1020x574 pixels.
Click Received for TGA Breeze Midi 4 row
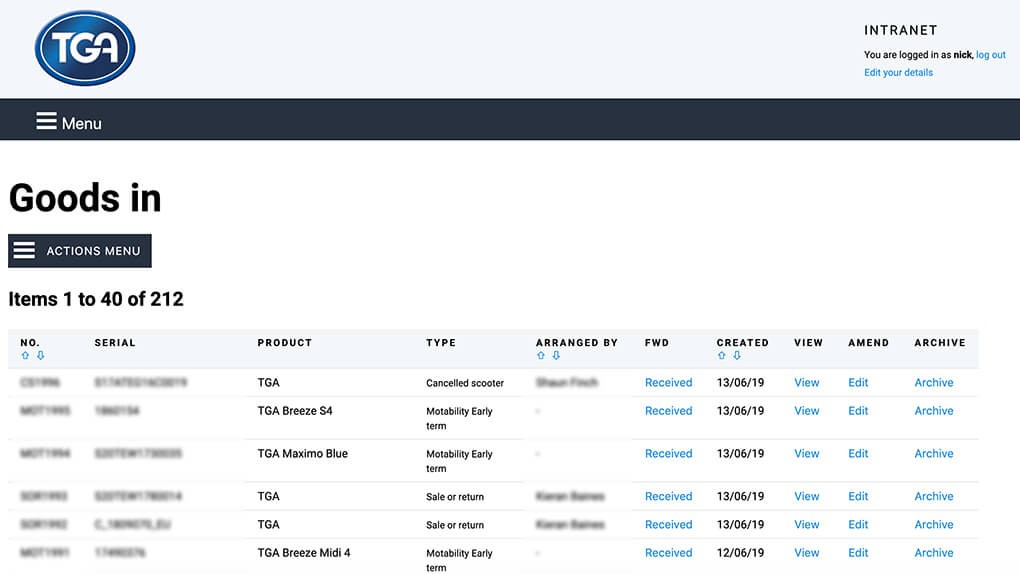point(668,553)
